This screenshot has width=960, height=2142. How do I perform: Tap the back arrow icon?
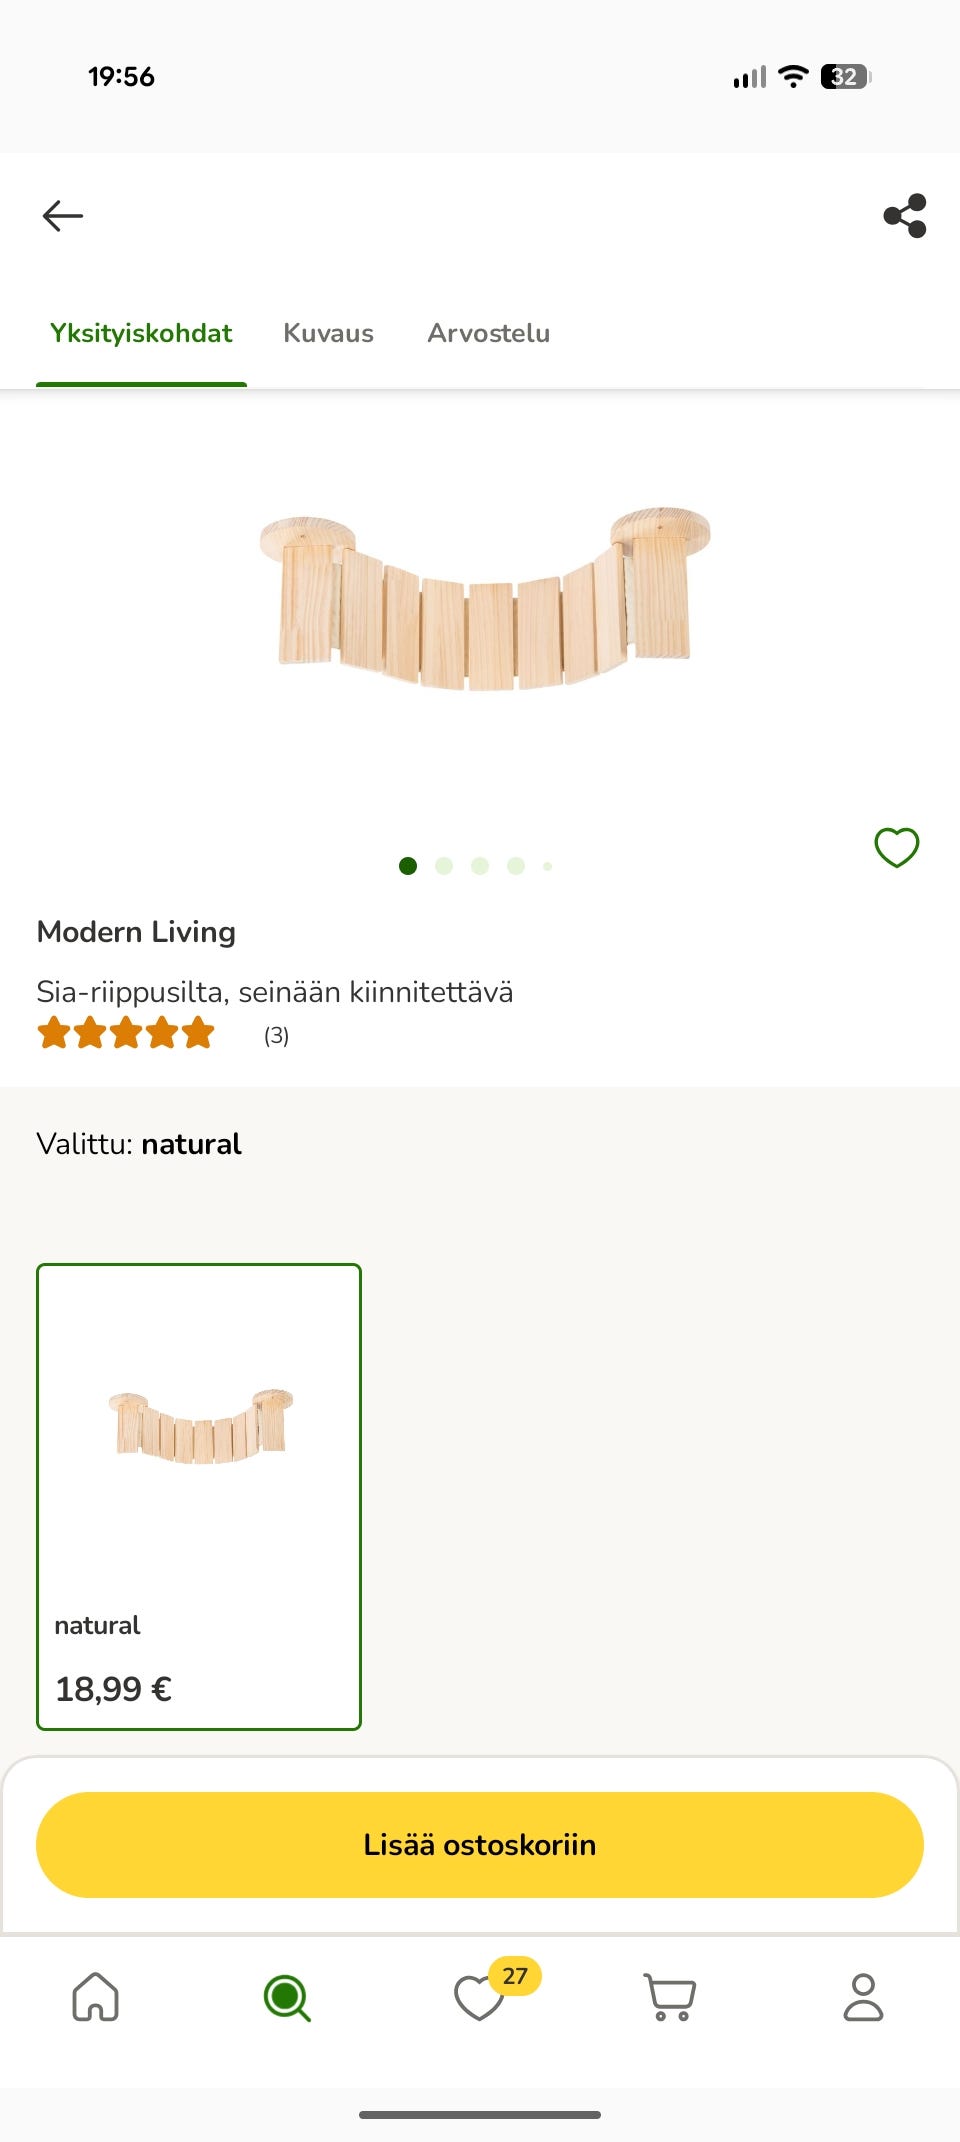point(63,216)
